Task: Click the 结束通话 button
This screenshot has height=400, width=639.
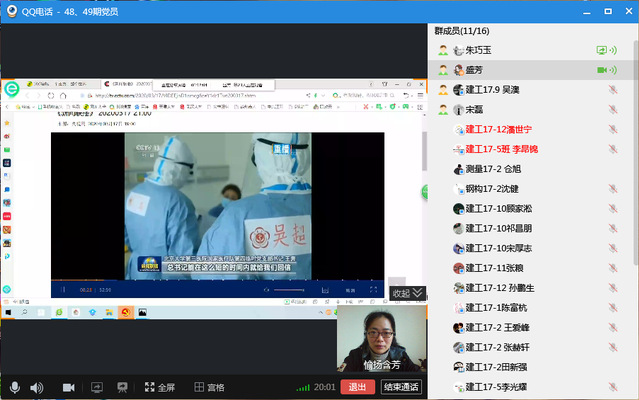Action: tap(401, 387)
